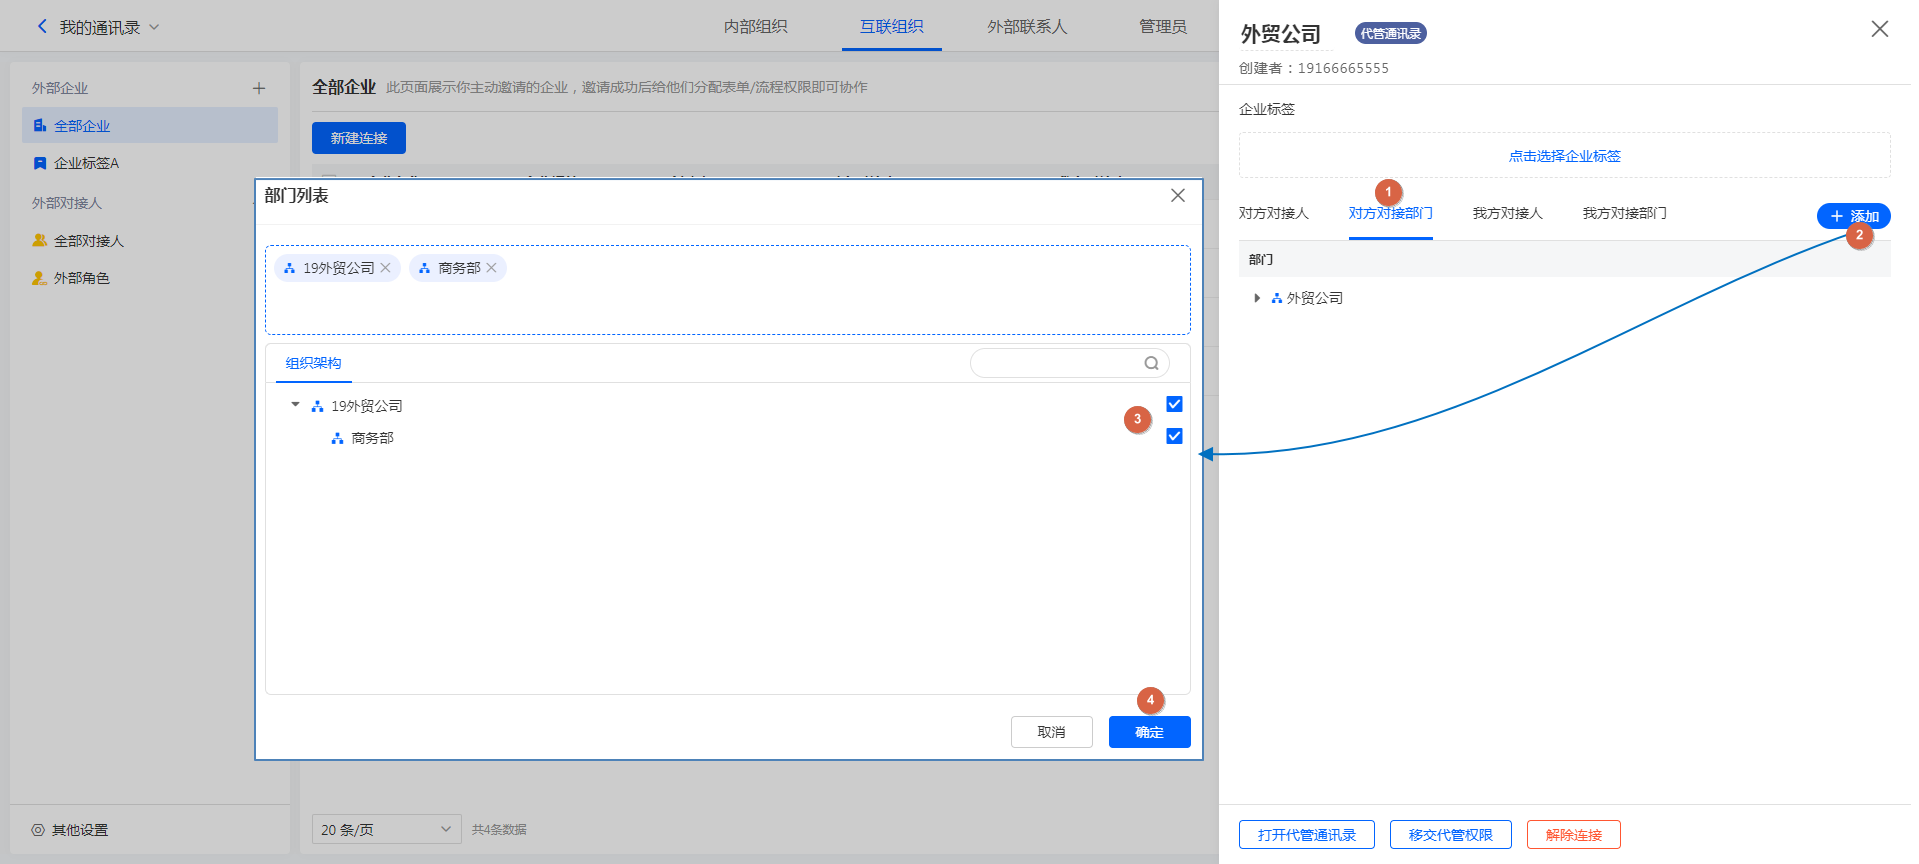Viewport: 1919px width, 864px height.
Task: Uncheck the 商务部 checkbox
Action: [1174, 436]
